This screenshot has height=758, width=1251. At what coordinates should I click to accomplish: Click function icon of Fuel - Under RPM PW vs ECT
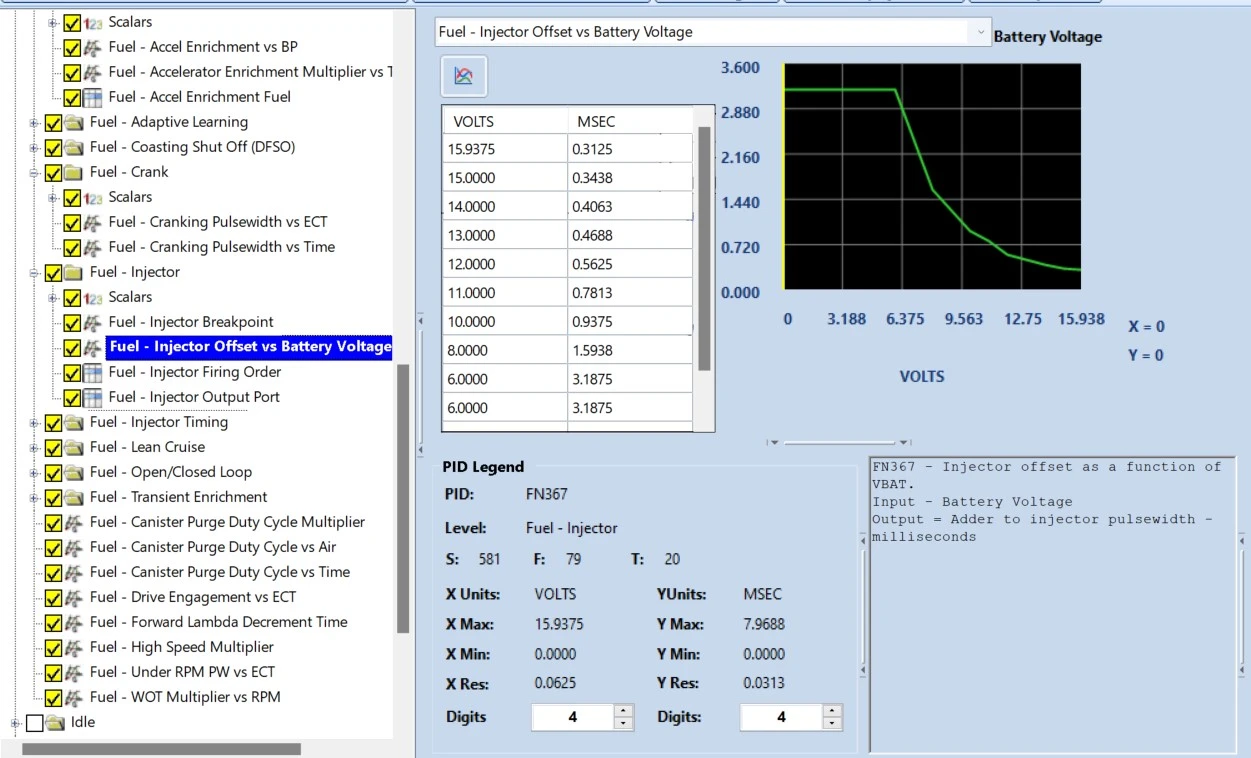tap(74, 672)
